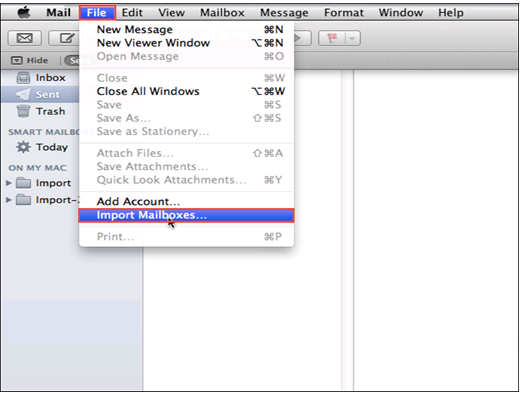Viewport: 523px width, 393px height.
Task: Select the Import-2 folder
Action: (57, 200)
